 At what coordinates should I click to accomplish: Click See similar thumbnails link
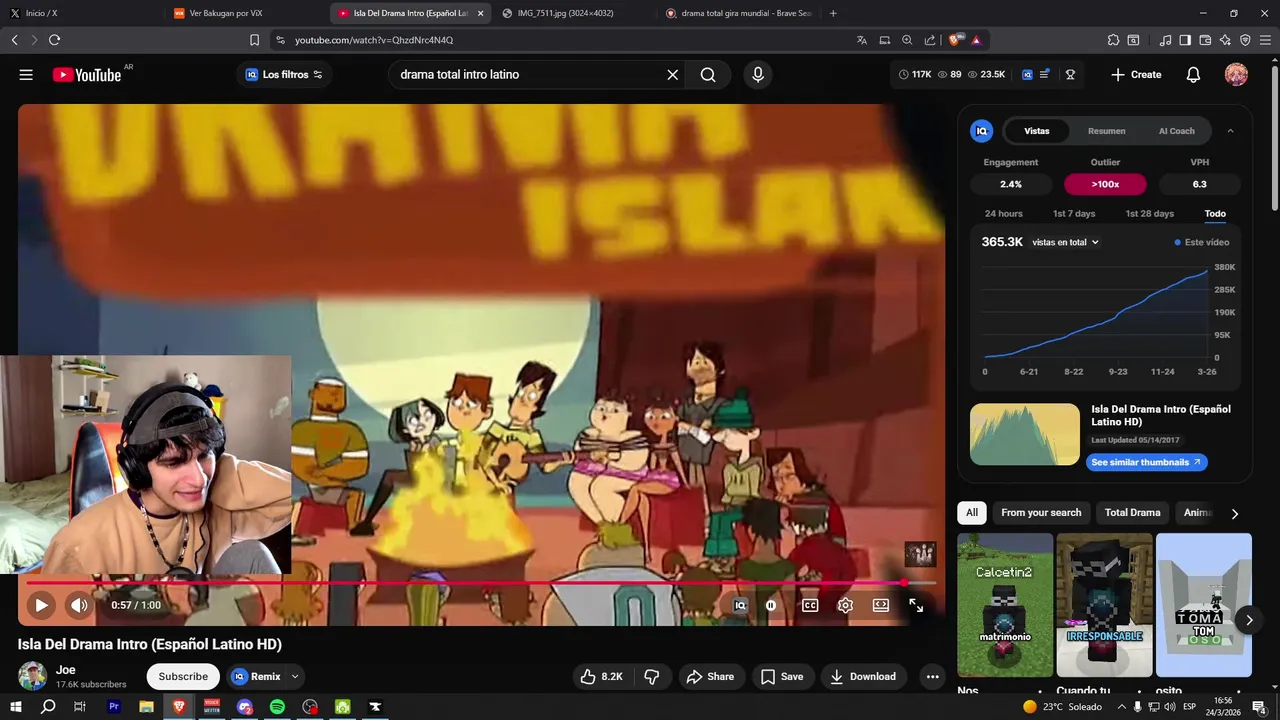(1147, 463)
